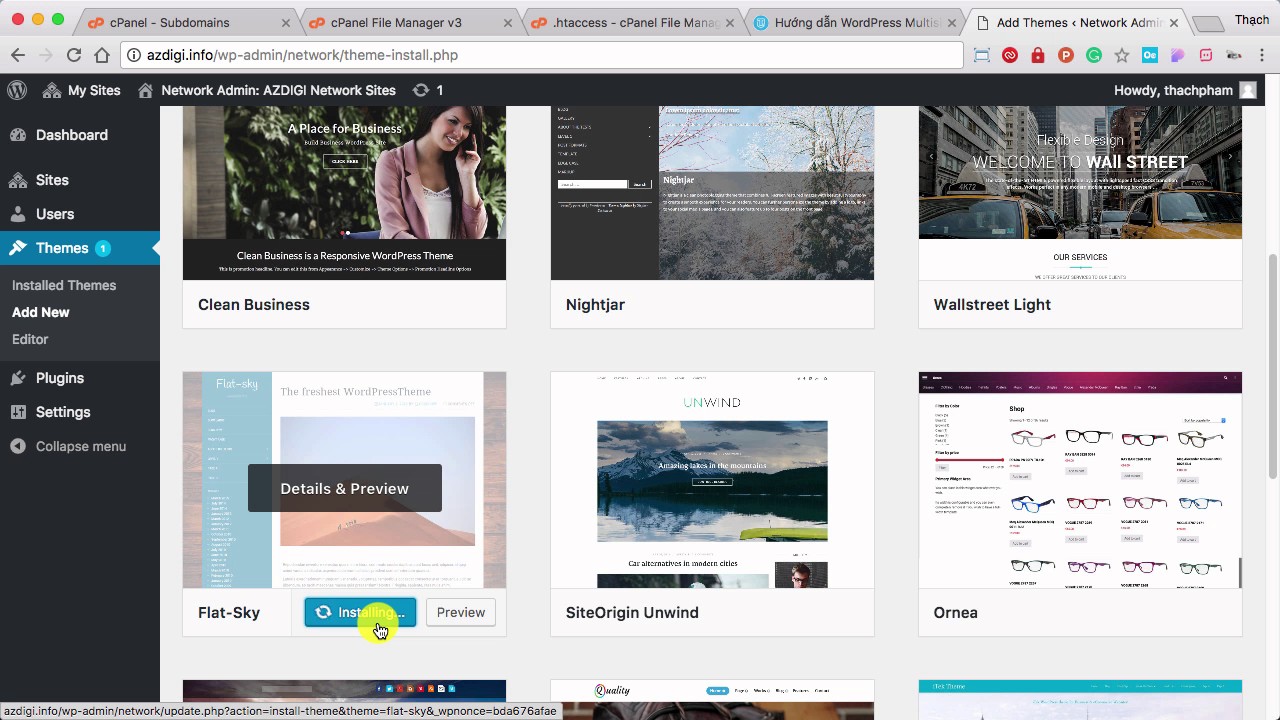Click the thachpham user avatar
1280x720 pixels.
[x=1248, y=90]
